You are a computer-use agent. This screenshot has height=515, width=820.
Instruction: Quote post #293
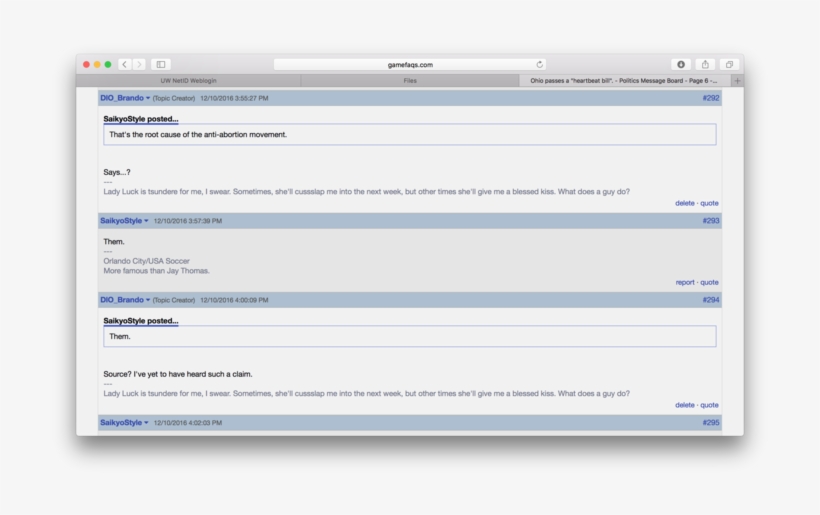[709, 282]
